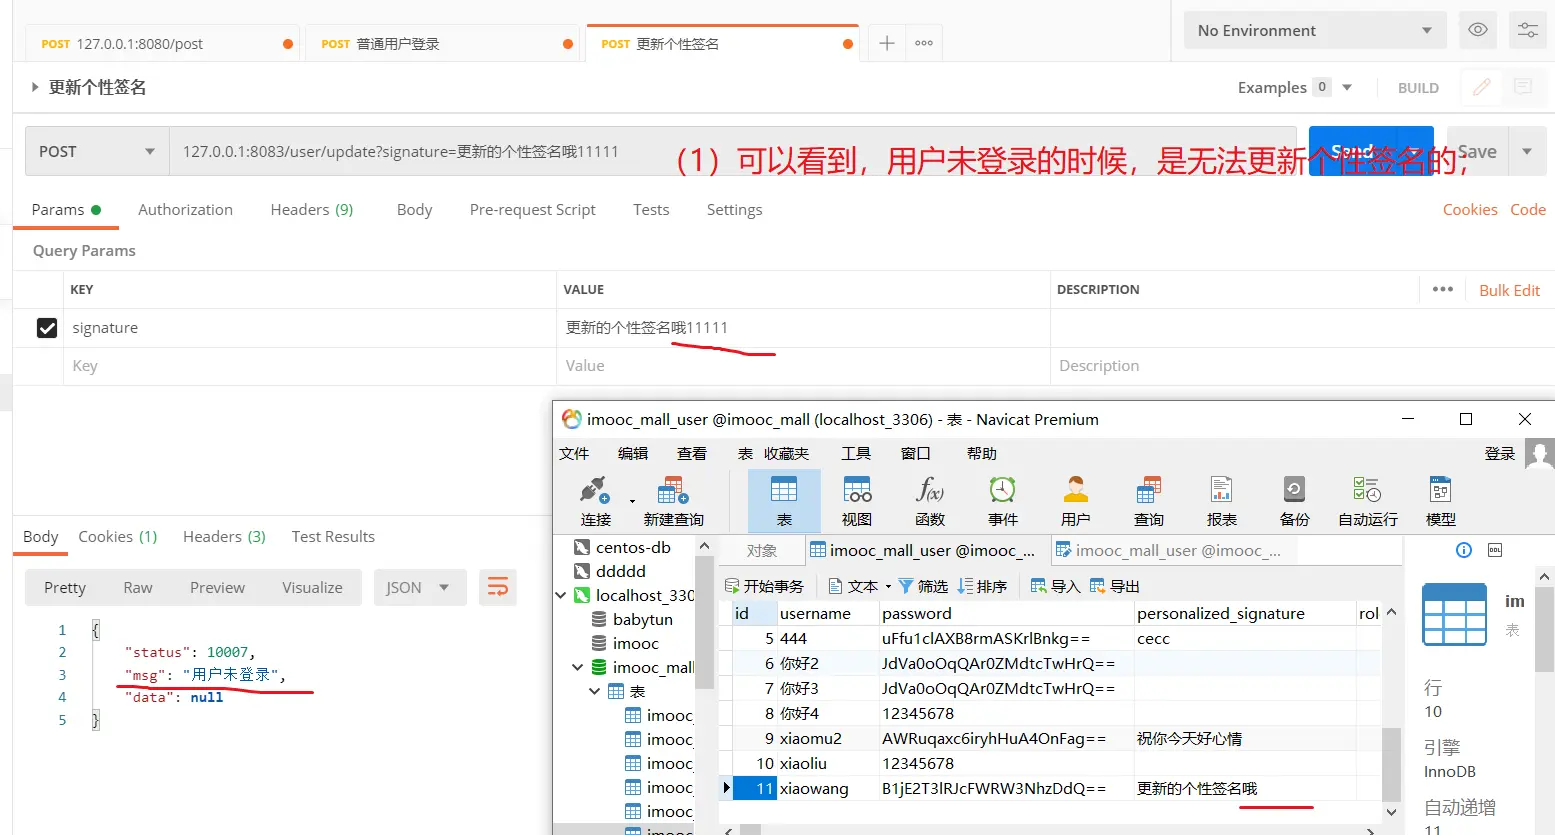Expand the No Environment dropdown
The height and width of the screenshot is (835, 1555).
(x=1314, y=30)
